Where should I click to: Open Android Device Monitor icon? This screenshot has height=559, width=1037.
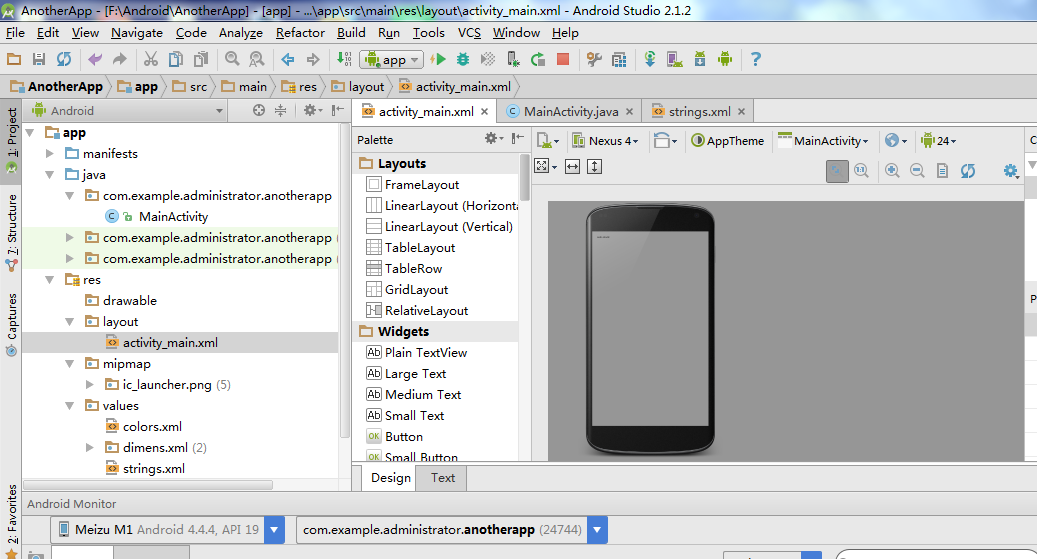pos(725,60)
